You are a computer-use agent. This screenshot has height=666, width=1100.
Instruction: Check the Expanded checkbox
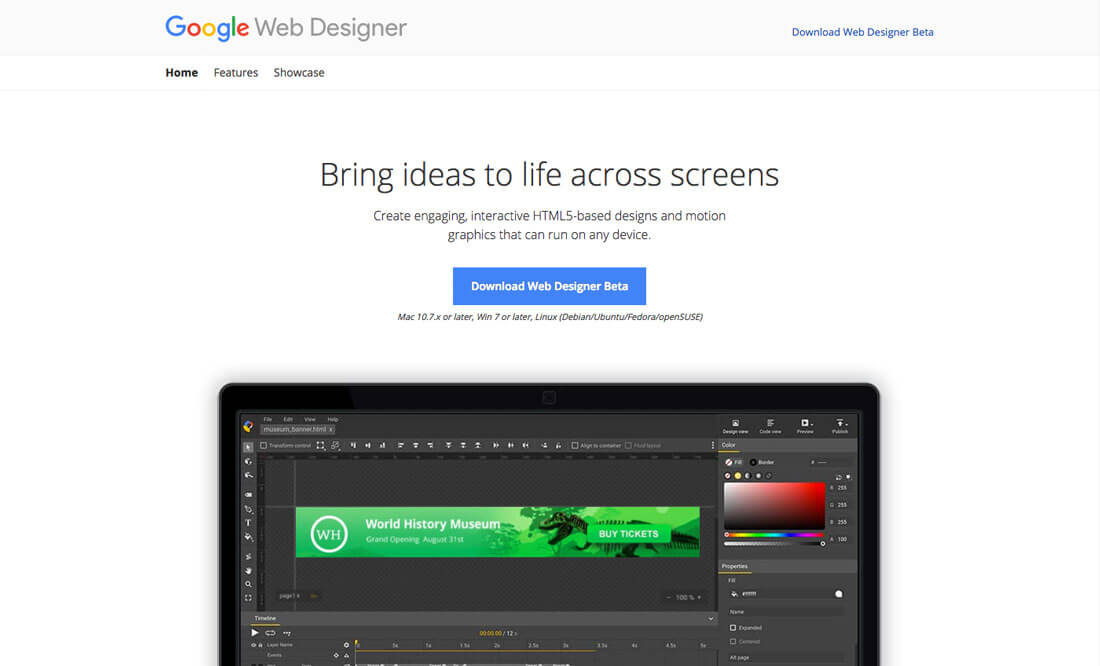point(733,628)
